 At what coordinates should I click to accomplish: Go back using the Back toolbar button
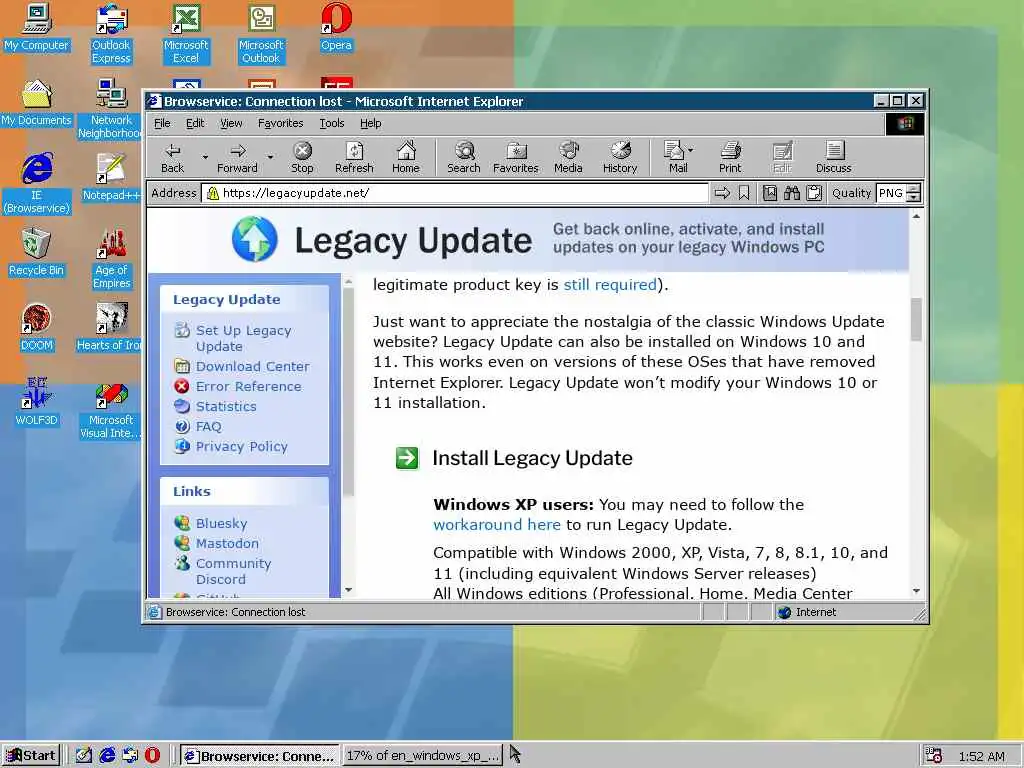[x=172, y=157]
